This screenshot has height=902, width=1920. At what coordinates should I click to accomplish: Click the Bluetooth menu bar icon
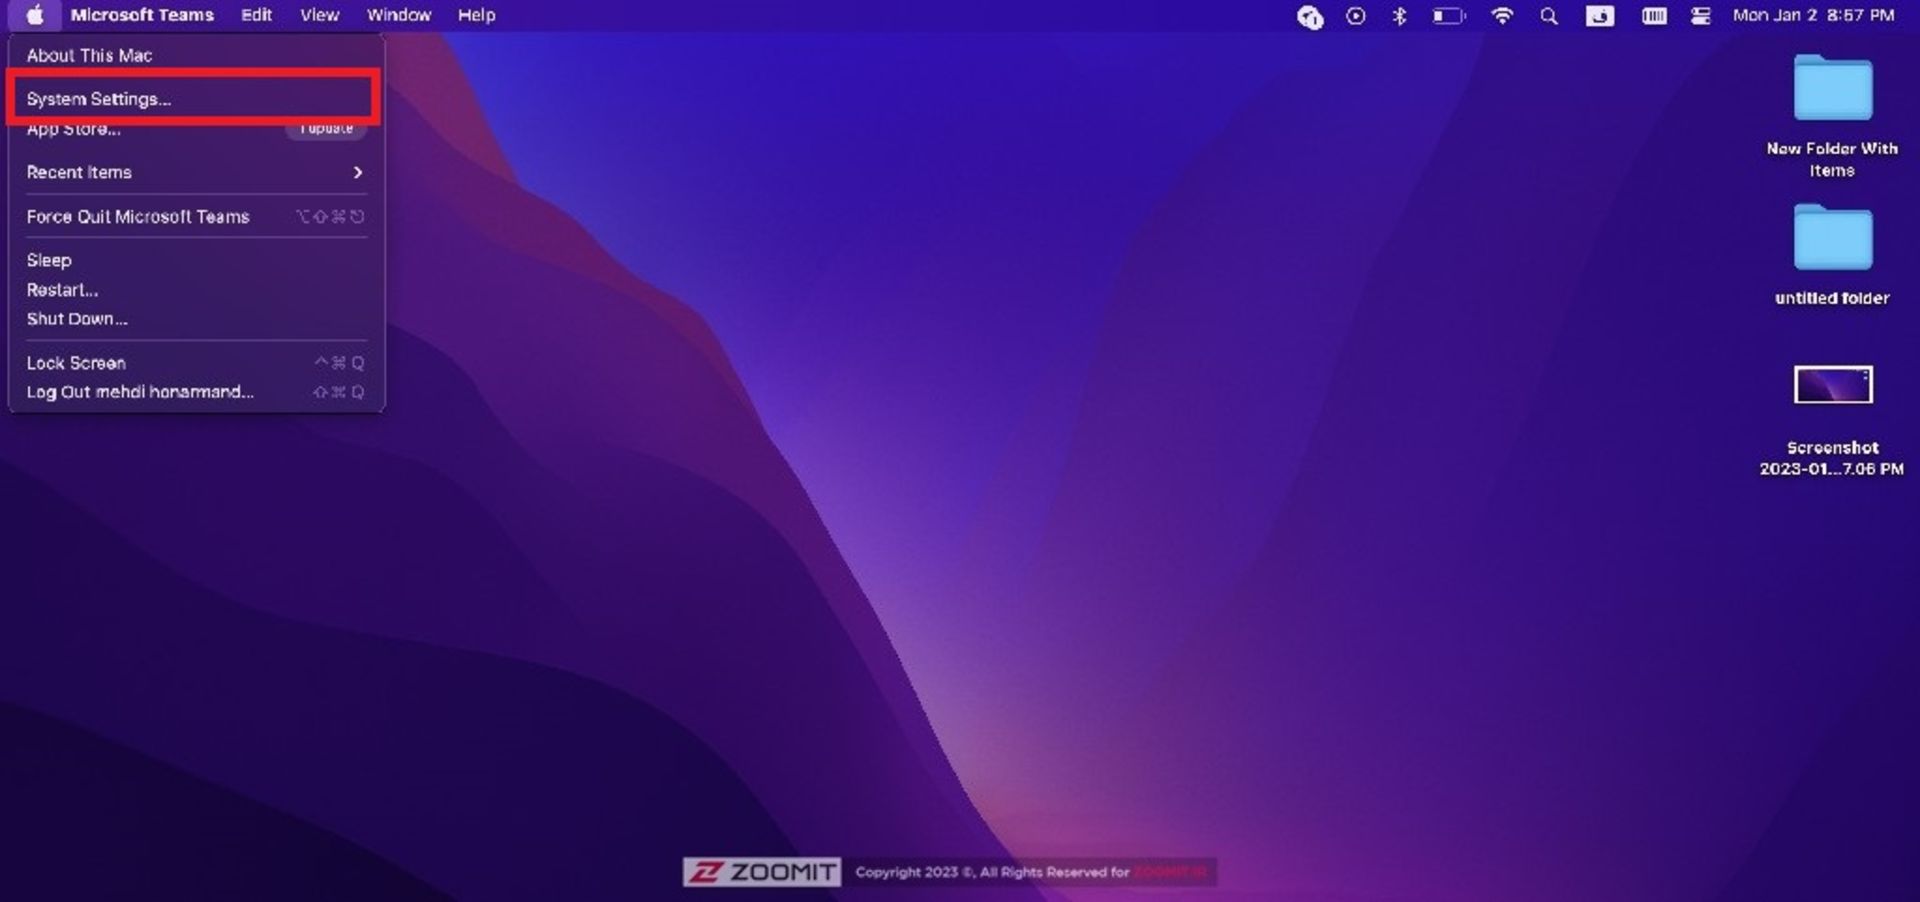click(1400, 15)
